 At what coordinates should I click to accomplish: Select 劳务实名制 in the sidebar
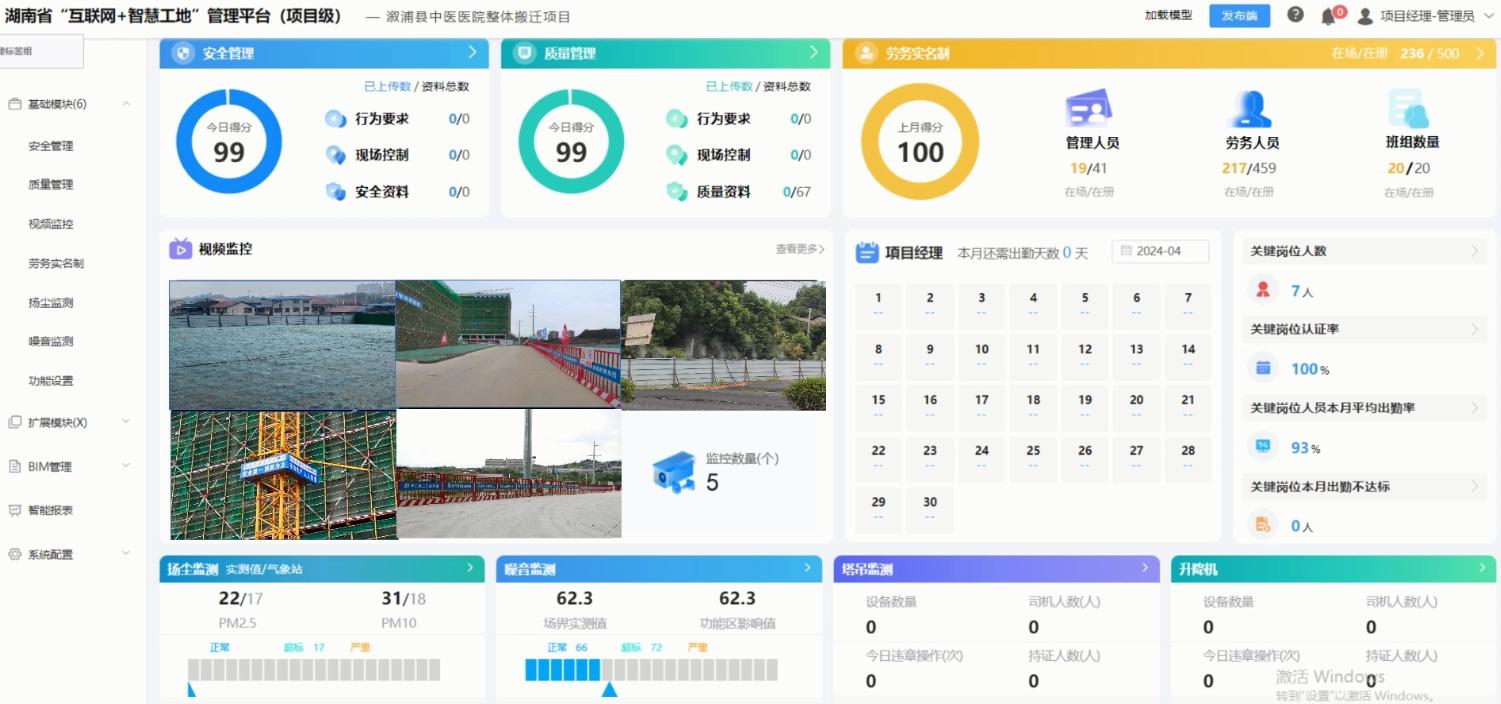[x=56, y=264]
